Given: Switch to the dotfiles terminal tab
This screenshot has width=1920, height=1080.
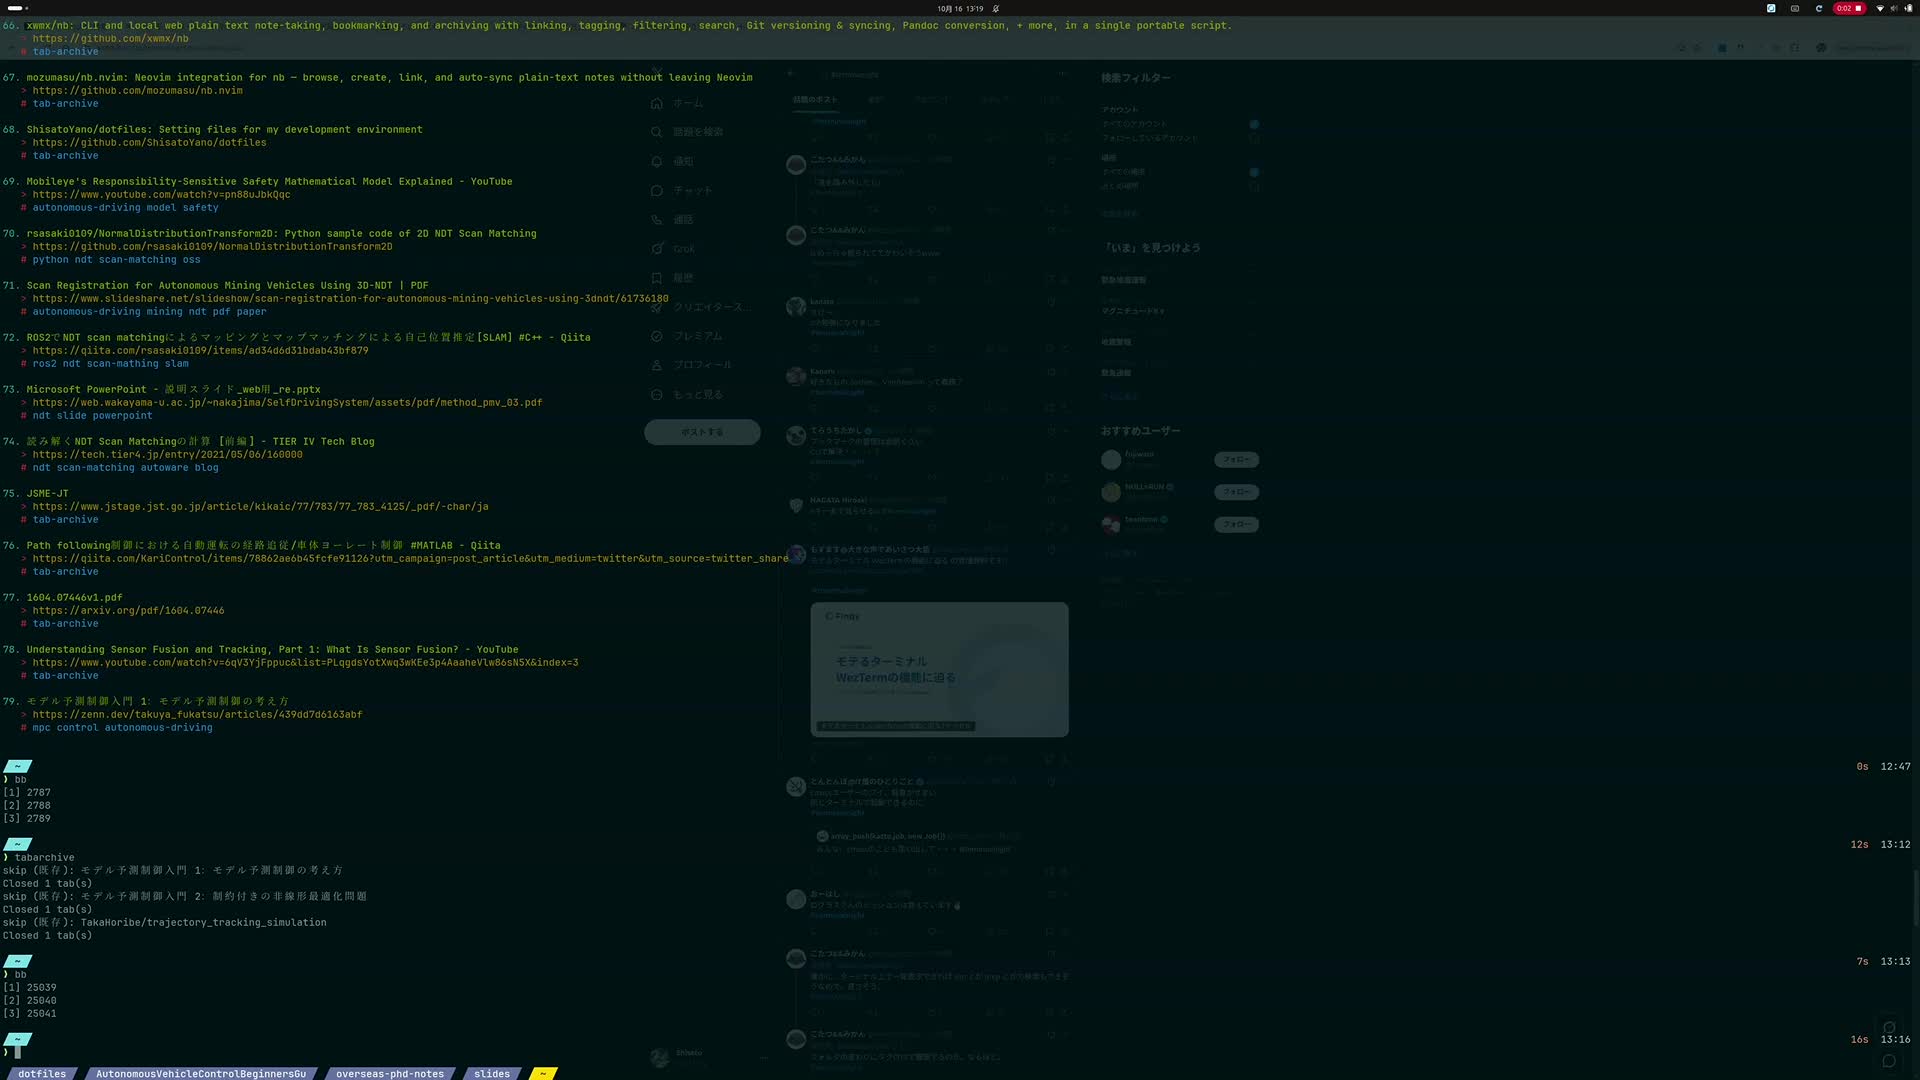Looking at the screenshot, I should pyautogui.click(x=42, y=1074).
